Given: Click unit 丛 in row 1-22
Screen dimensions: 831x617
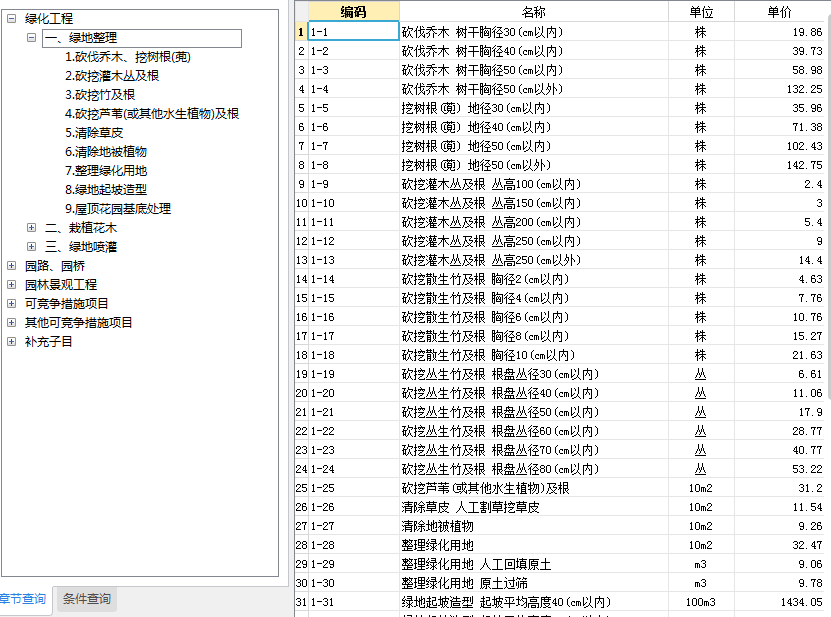Looking at the screenshot, I should [701, 431].
